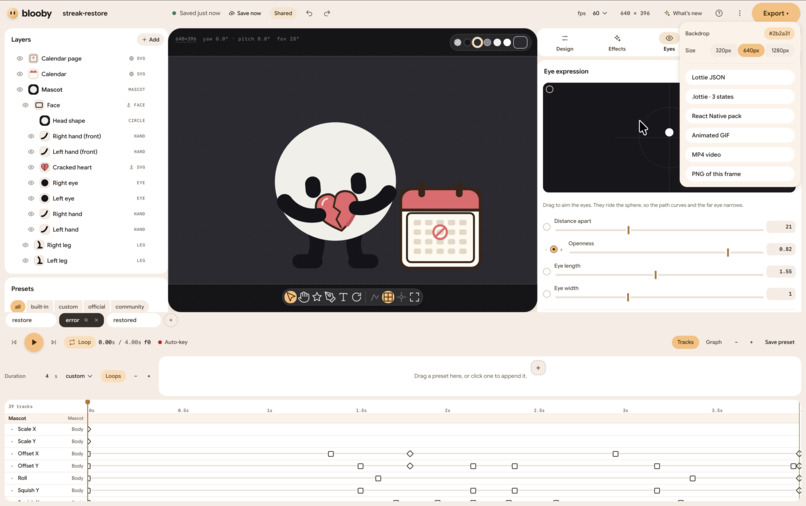Select the pen tool in canvas toolbar
The image size is (806, 506).
[330, 297]
